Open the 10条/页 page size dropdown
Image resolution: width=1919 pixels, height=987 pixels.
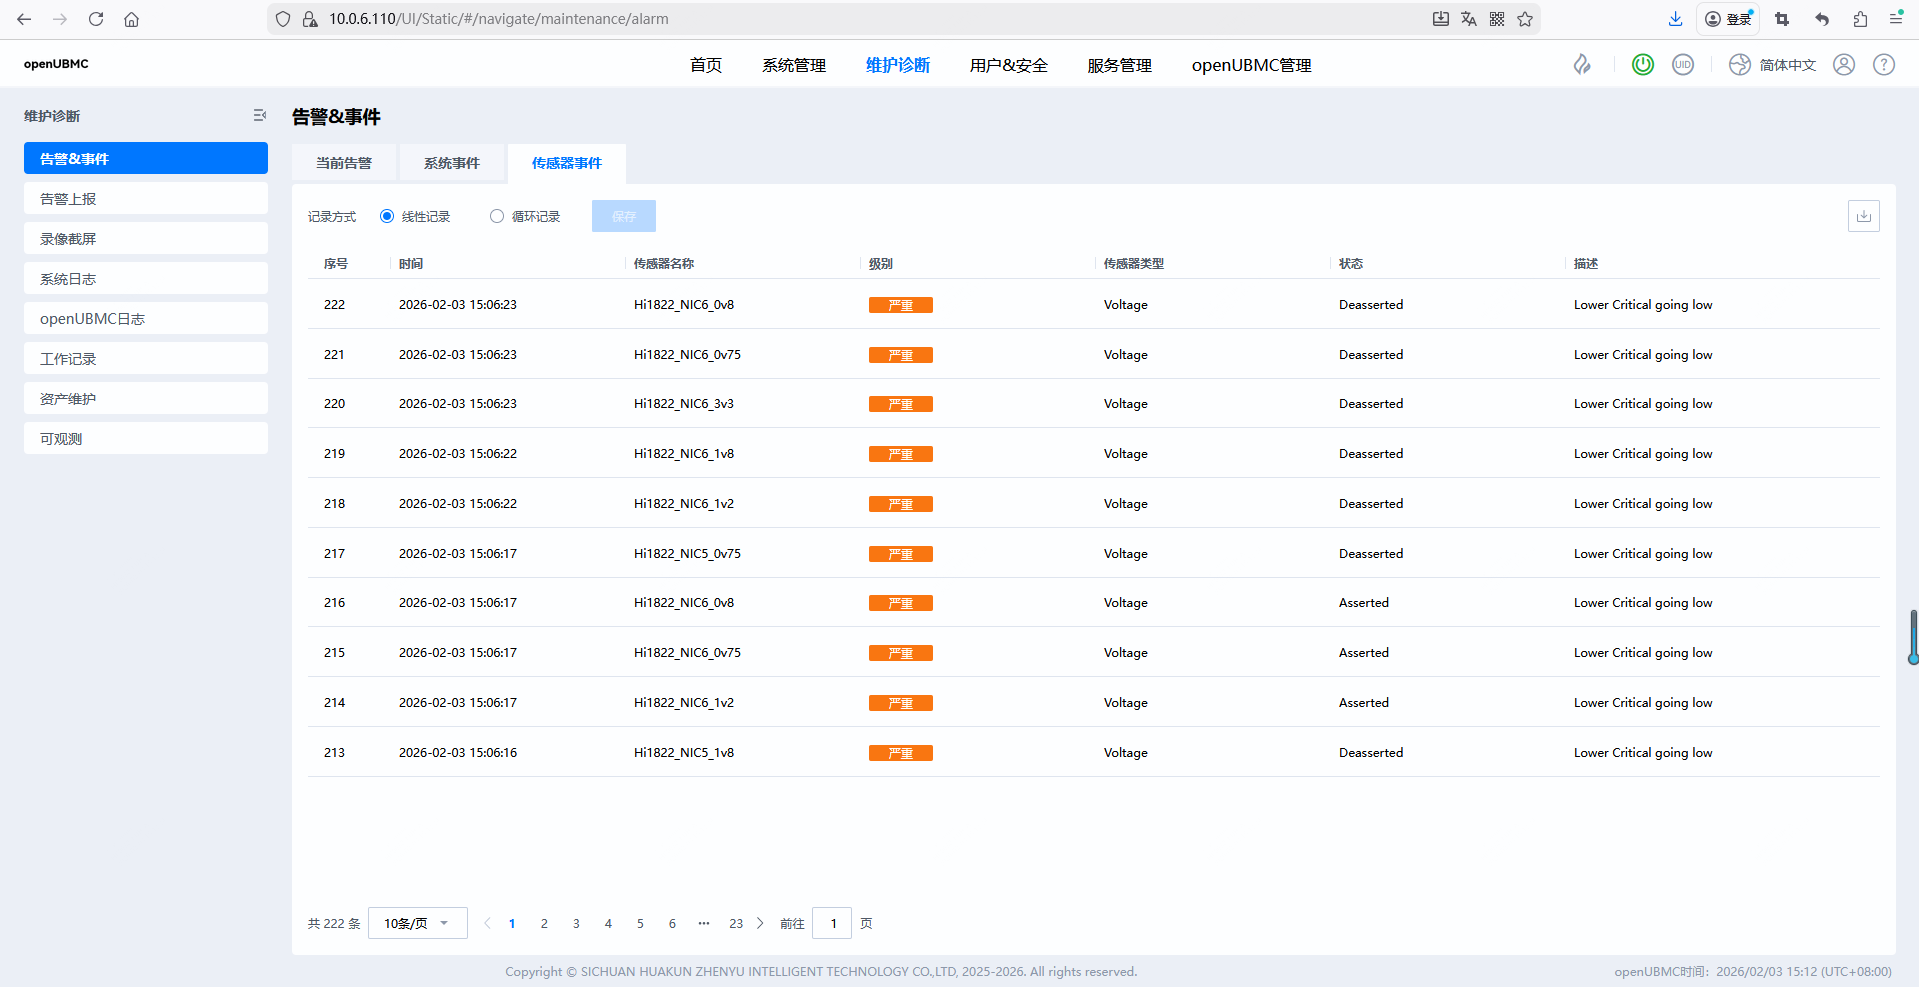[x=417, y=923]
